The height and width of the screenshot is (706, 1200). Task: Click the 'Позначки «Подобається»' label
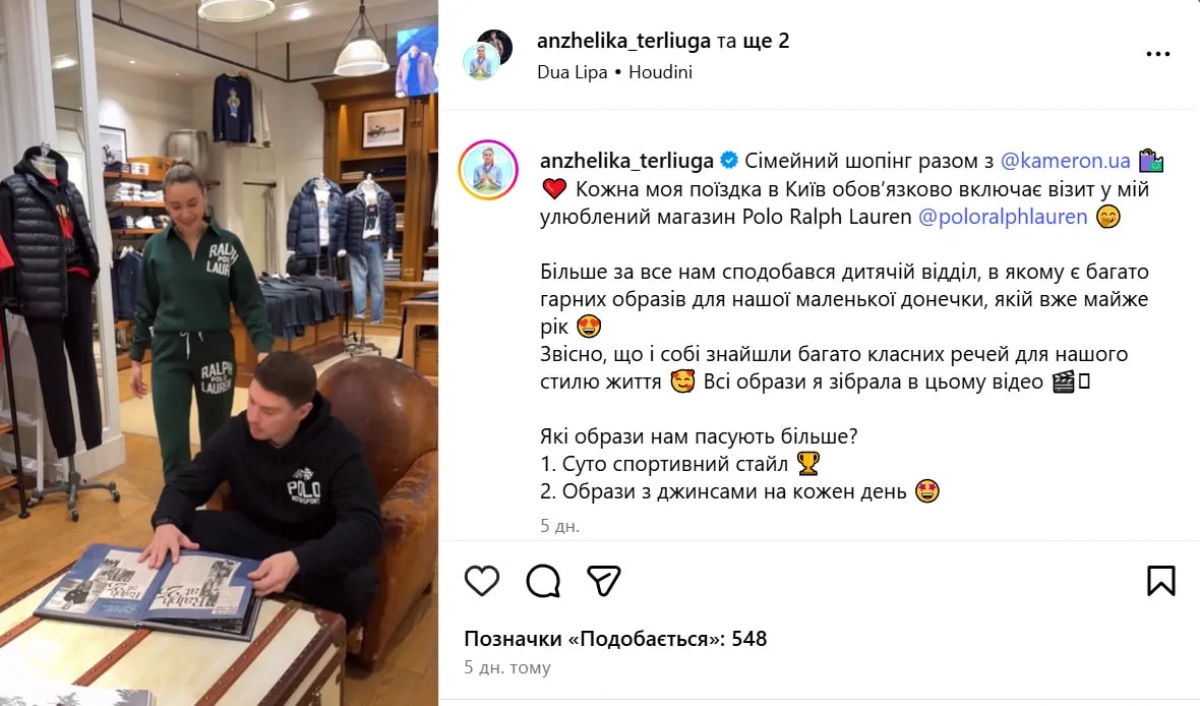[594, 639]
